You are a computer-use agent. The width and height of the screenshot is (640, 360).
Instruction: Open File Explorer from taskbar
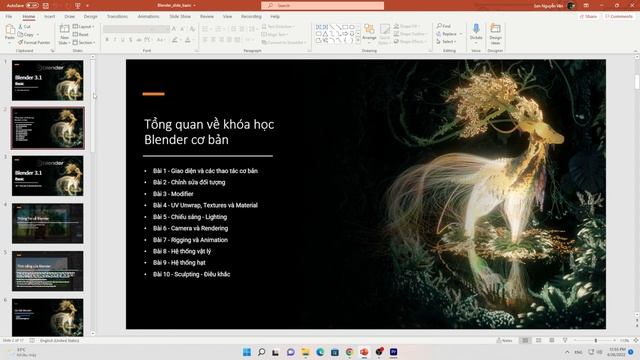[x=305, y=352]
